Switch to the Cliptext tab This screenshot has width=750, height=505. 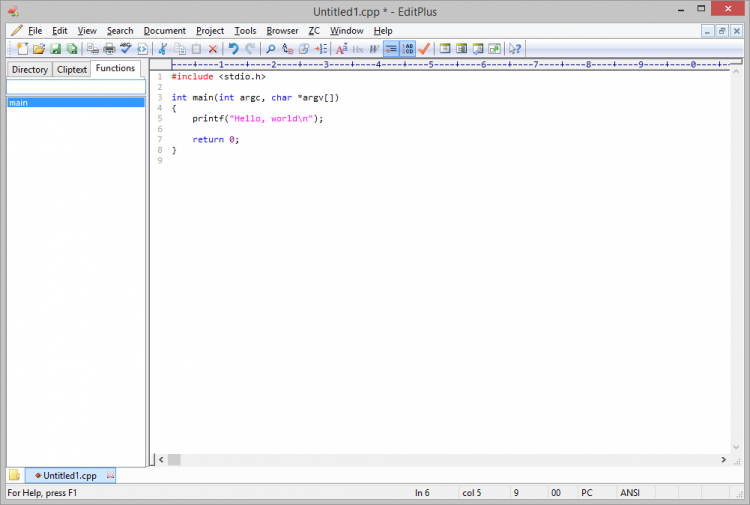click(x=71, y=70)
